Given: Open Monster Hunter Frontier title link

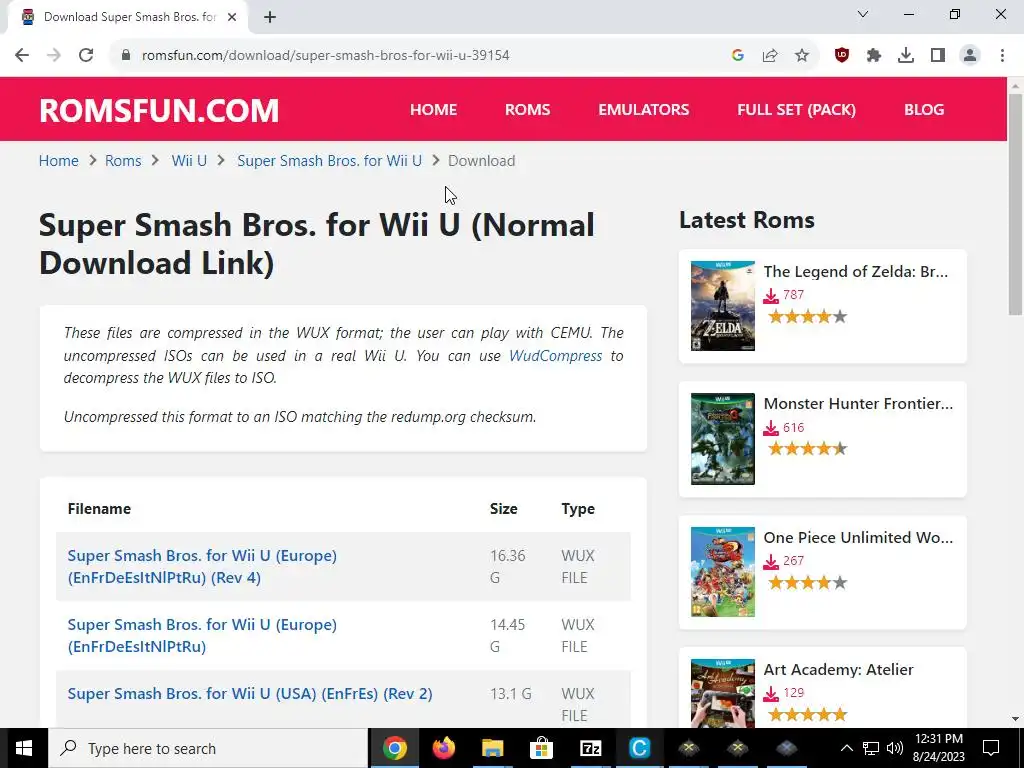Looking at the screenshot, I should point(858,404).
